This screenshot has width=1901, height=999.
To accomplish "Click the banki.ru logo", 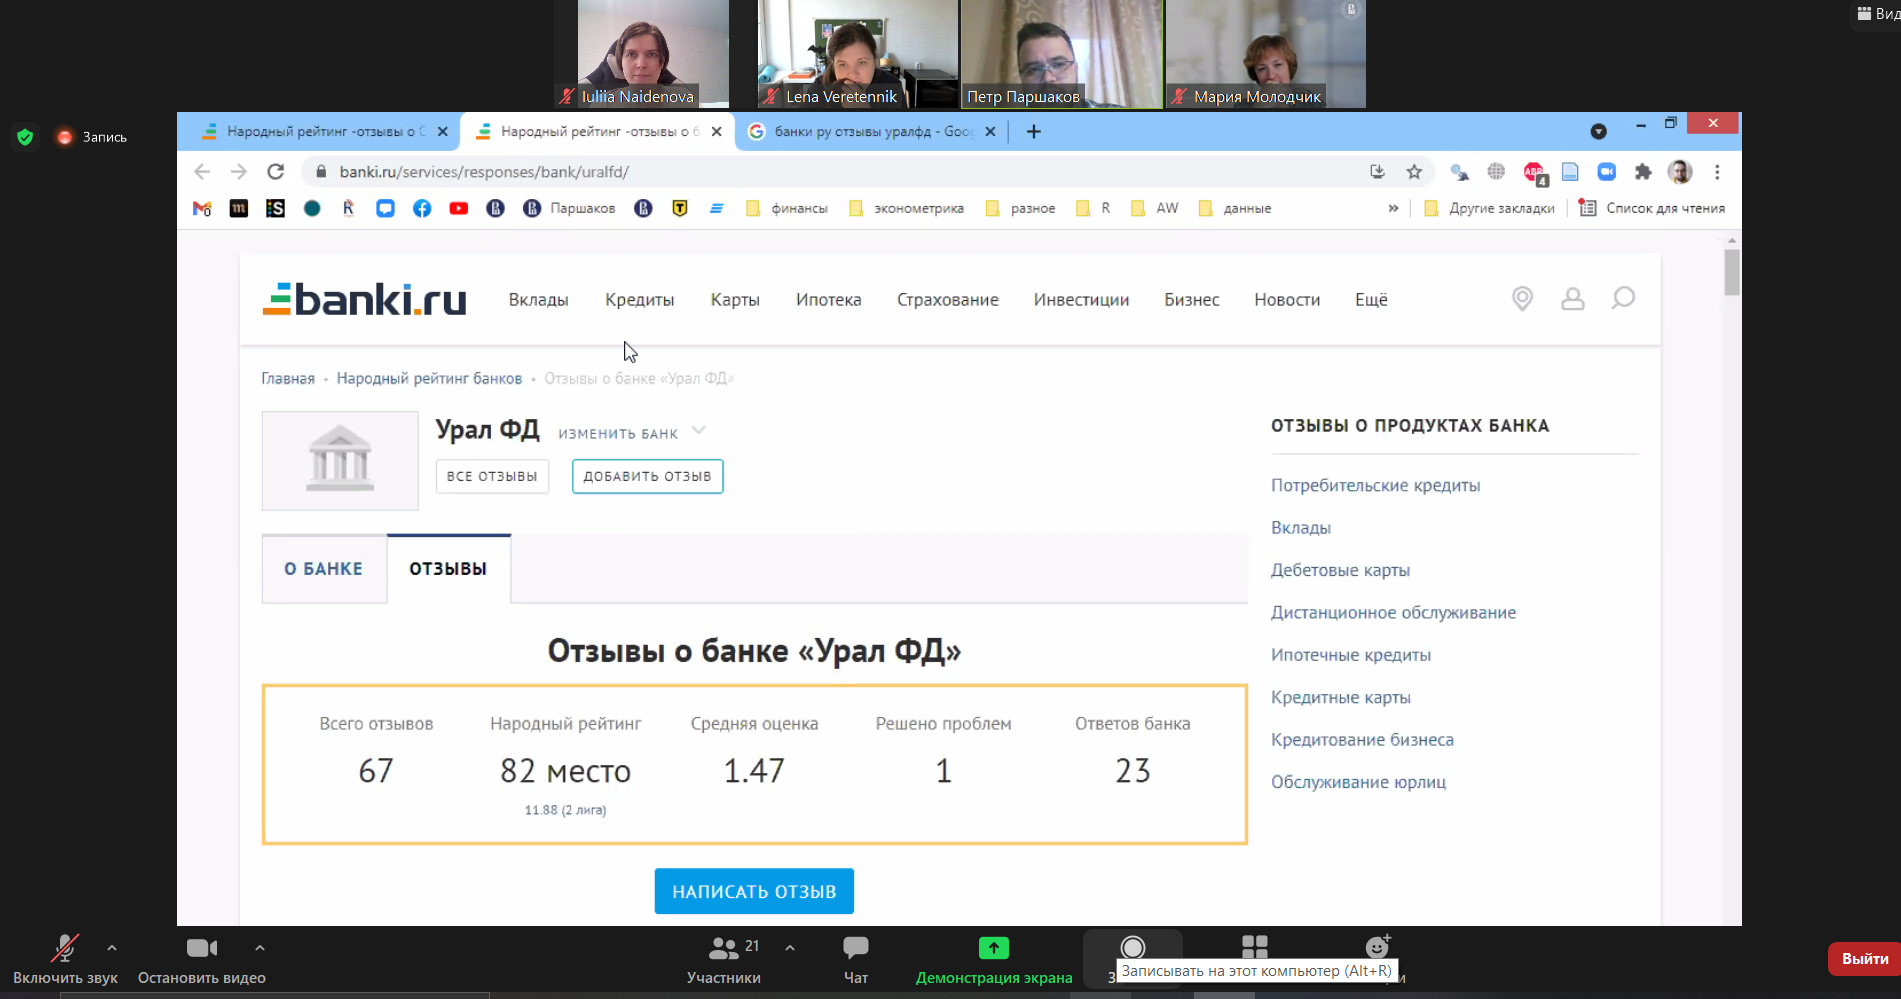I will point(364,299).
